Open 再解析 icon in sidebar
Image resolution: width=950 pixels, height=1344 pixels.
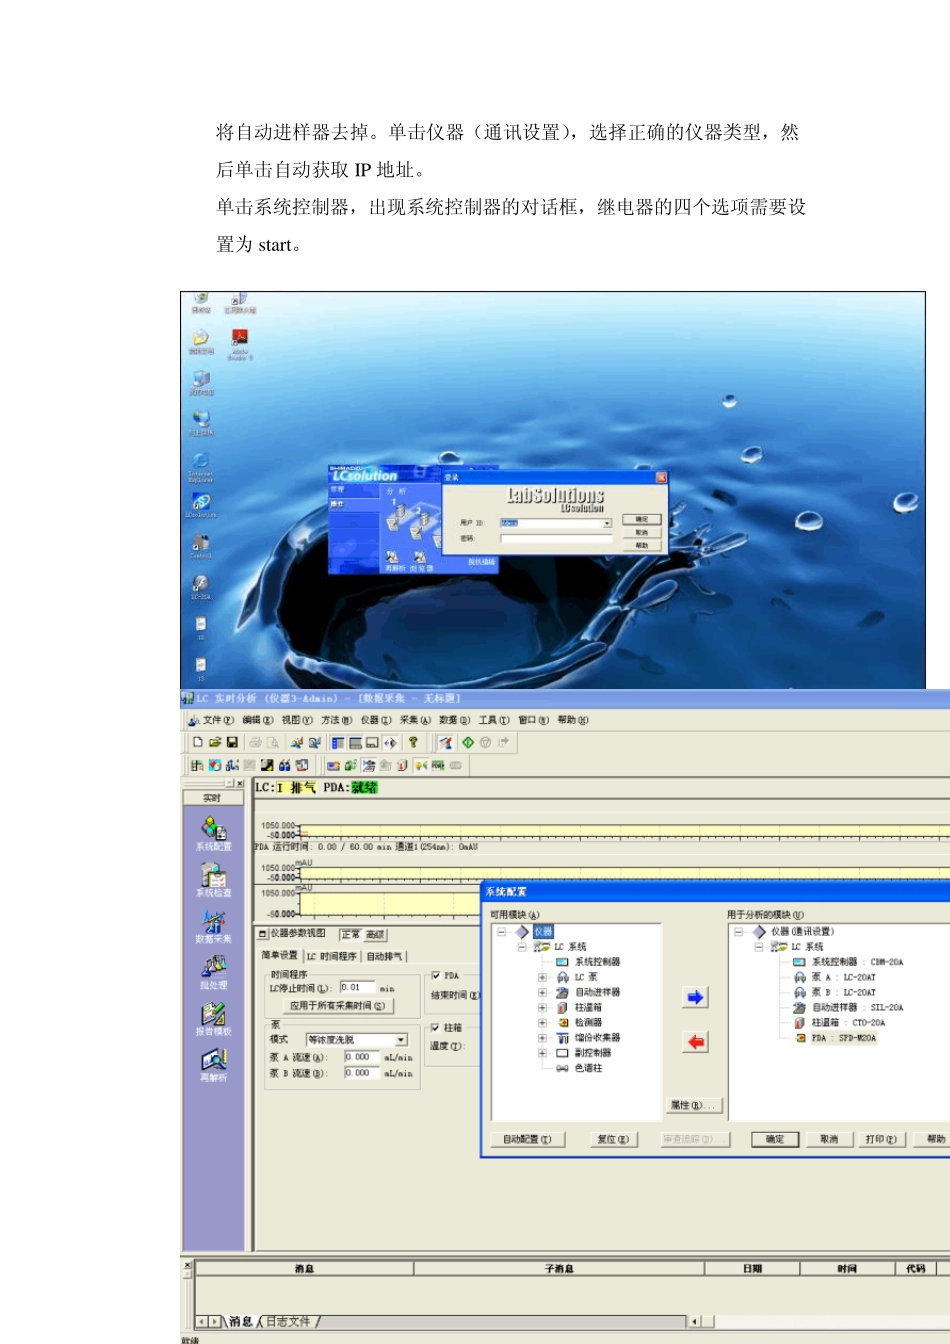coord(213,1062)
